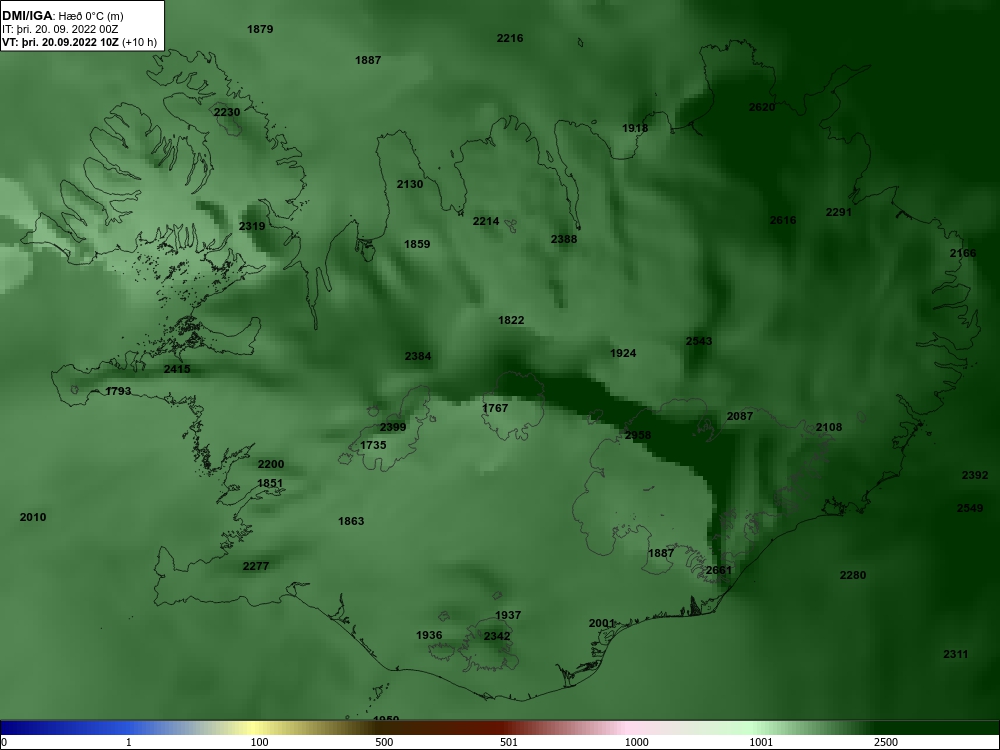Click the map value 2388
This screenshot has height=750, width=1000.
(563, 239)
